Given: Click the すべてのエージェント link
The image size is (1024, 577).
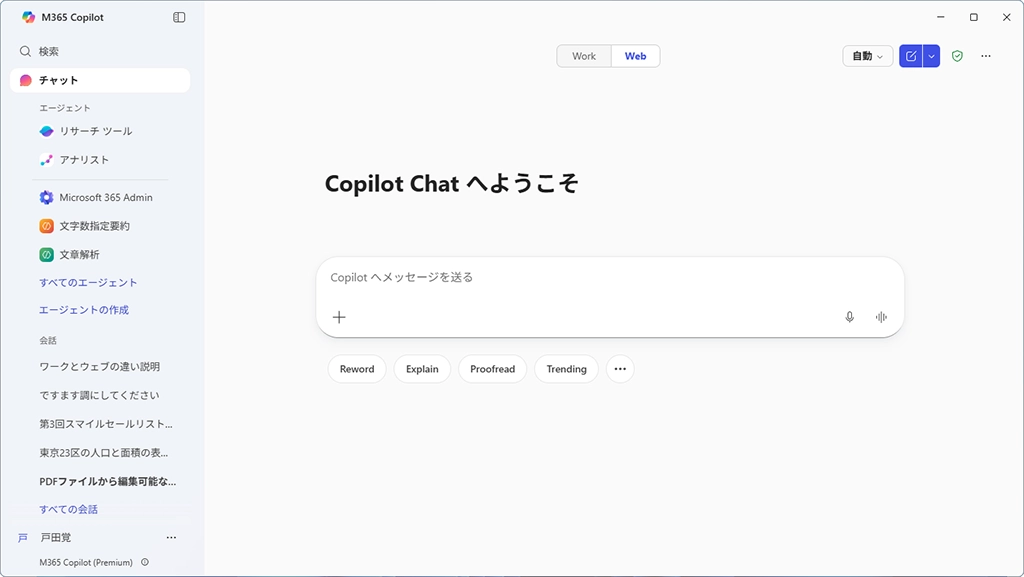Looking at the screenshot, I should pyautogui.click(x=88, y=283).
